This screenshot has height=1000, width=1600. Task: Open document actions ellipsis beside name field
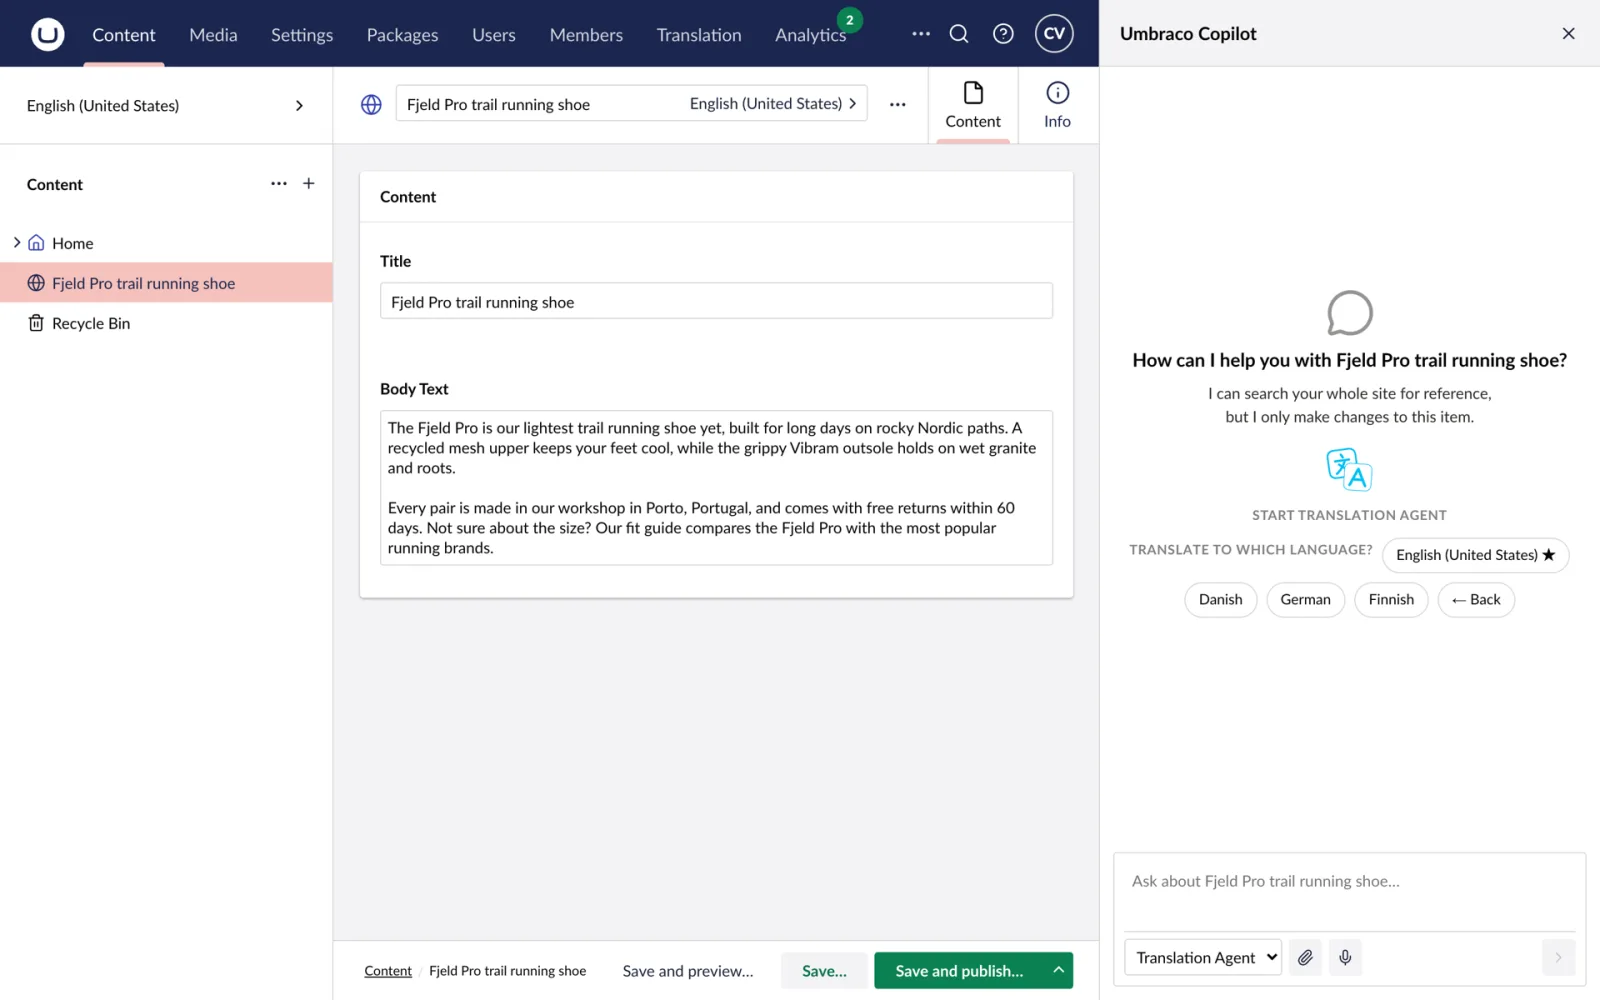[898, 104]
